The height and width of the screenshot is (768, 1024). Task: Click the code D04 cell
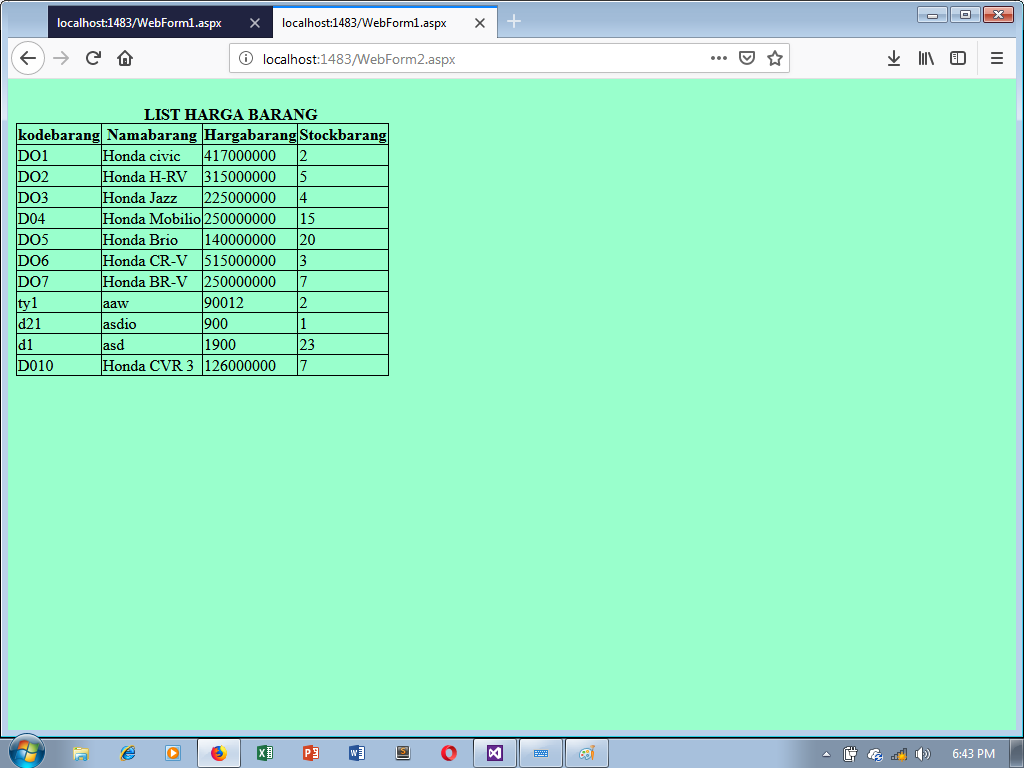click(59, 218)
